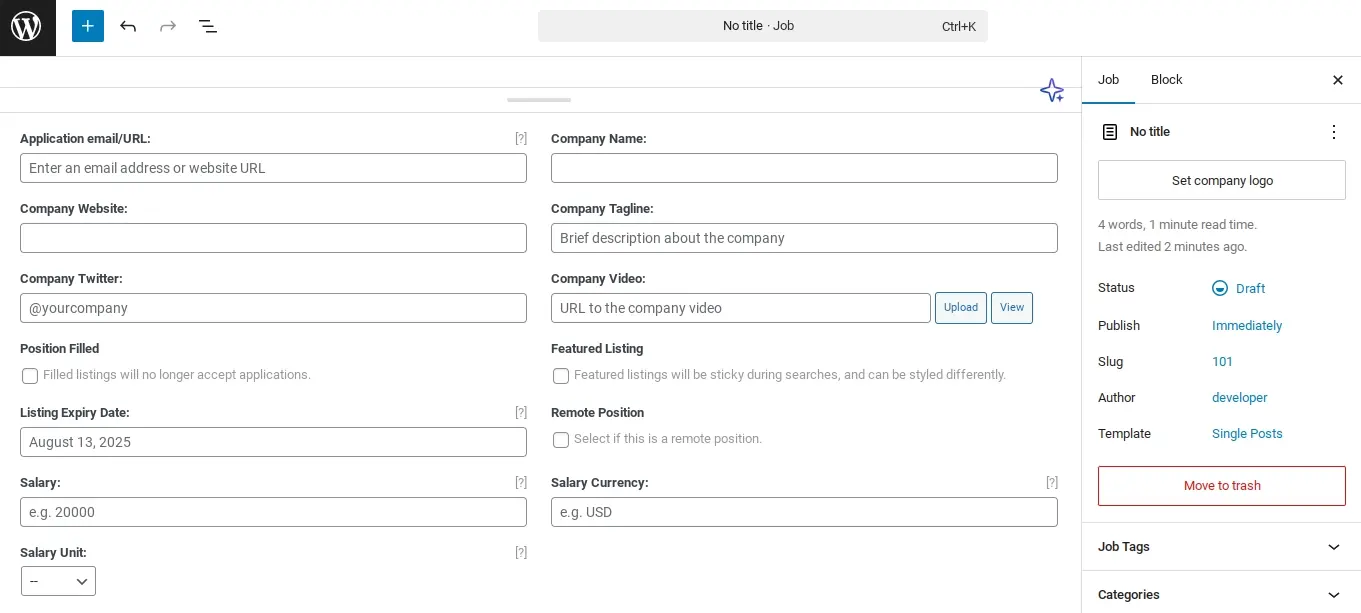
Task: Click the Move to trash button
Action: coord(1222,486)
